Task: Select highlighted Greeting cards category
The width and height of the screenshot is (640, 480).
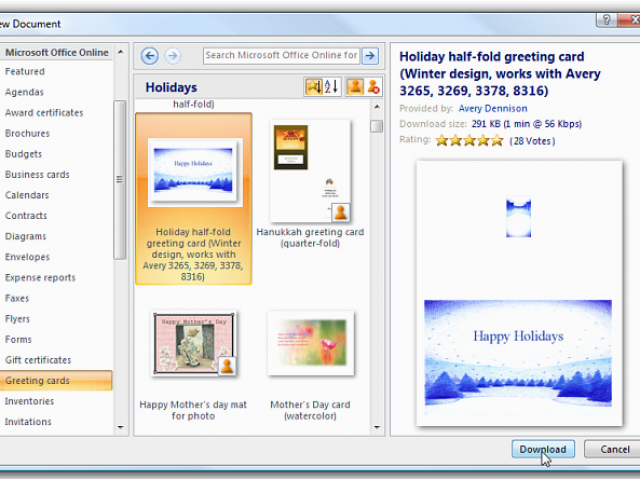Action: pos(56,380)
